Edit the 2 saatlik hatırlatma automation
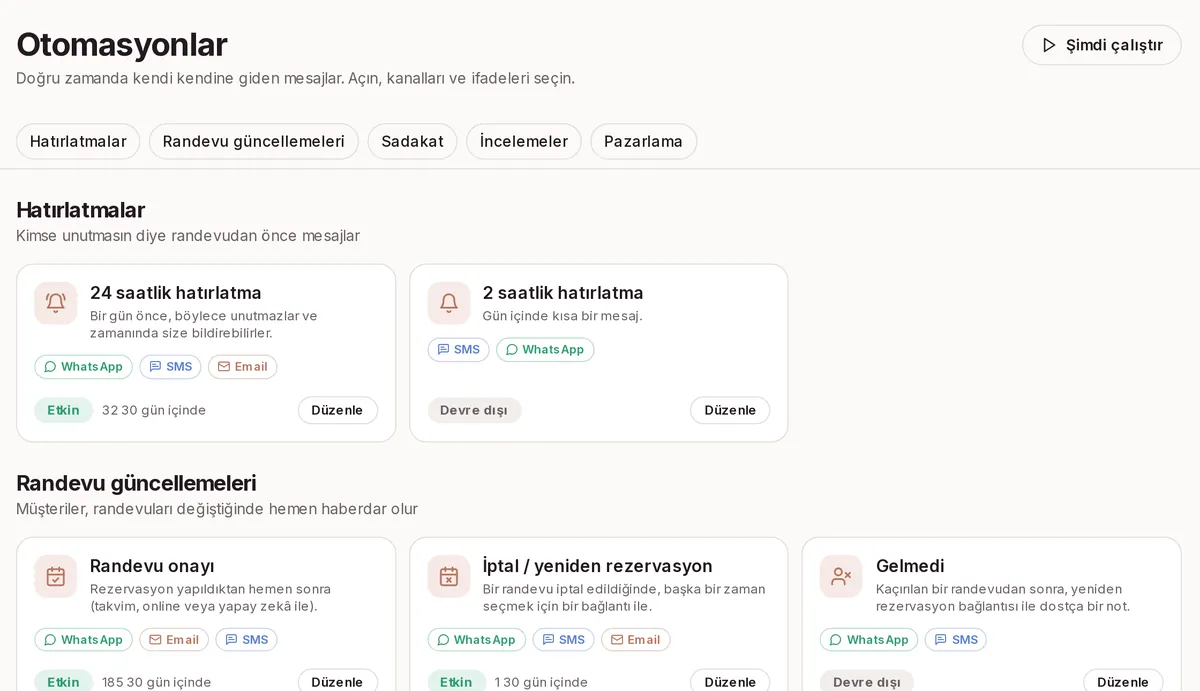 (730, 410)
